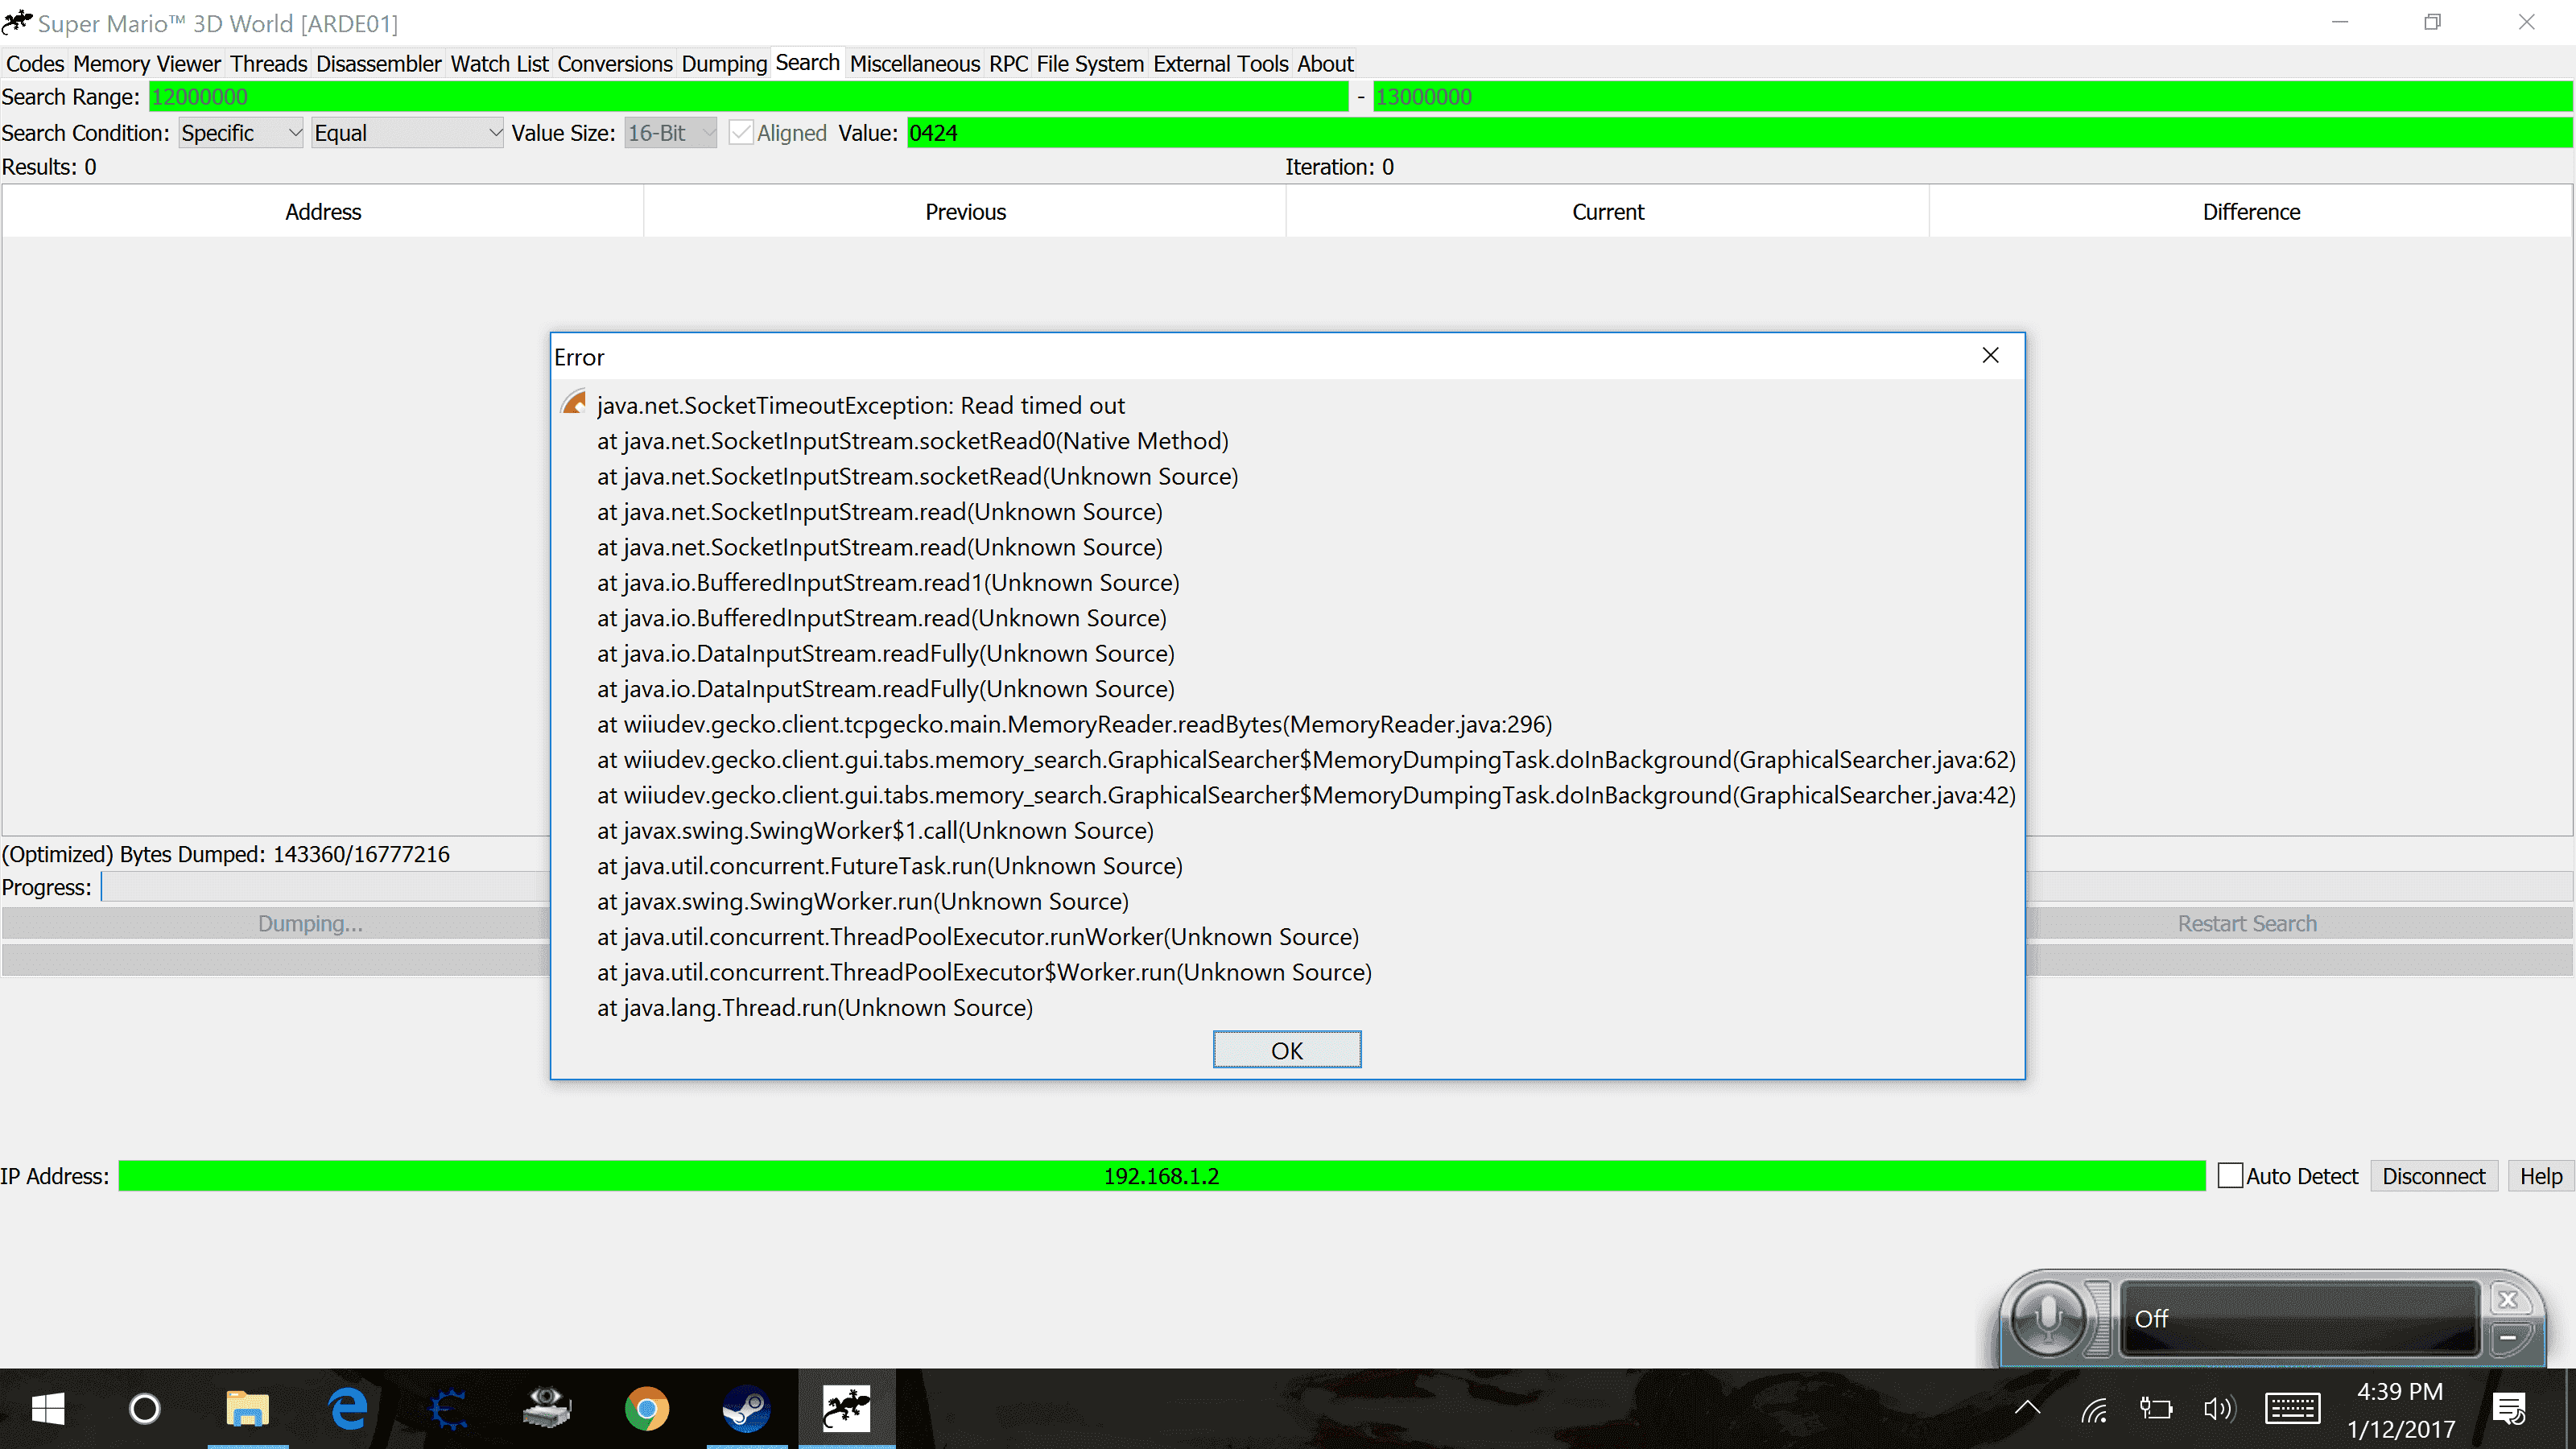
Task: Click OK in the Error dialog
Action: coord(1287,1050)
